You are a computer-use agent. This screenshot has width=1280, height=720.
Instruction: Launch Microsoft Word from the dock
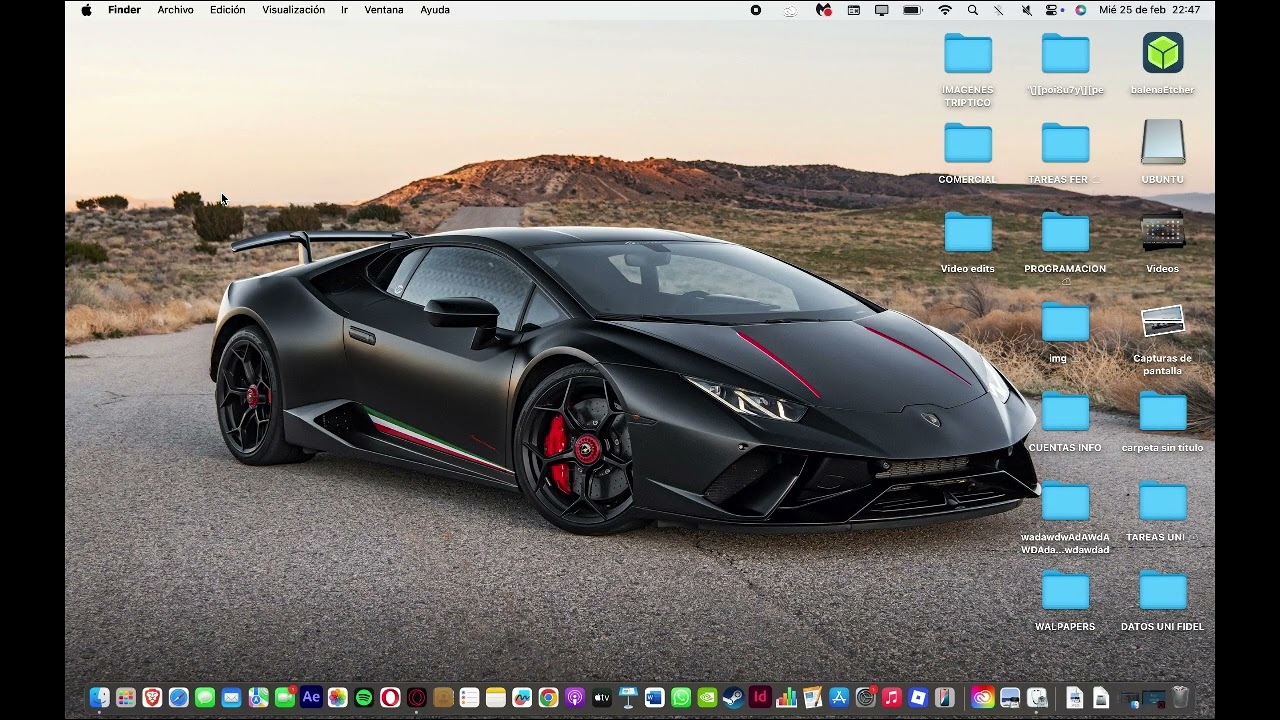[655, 697]
